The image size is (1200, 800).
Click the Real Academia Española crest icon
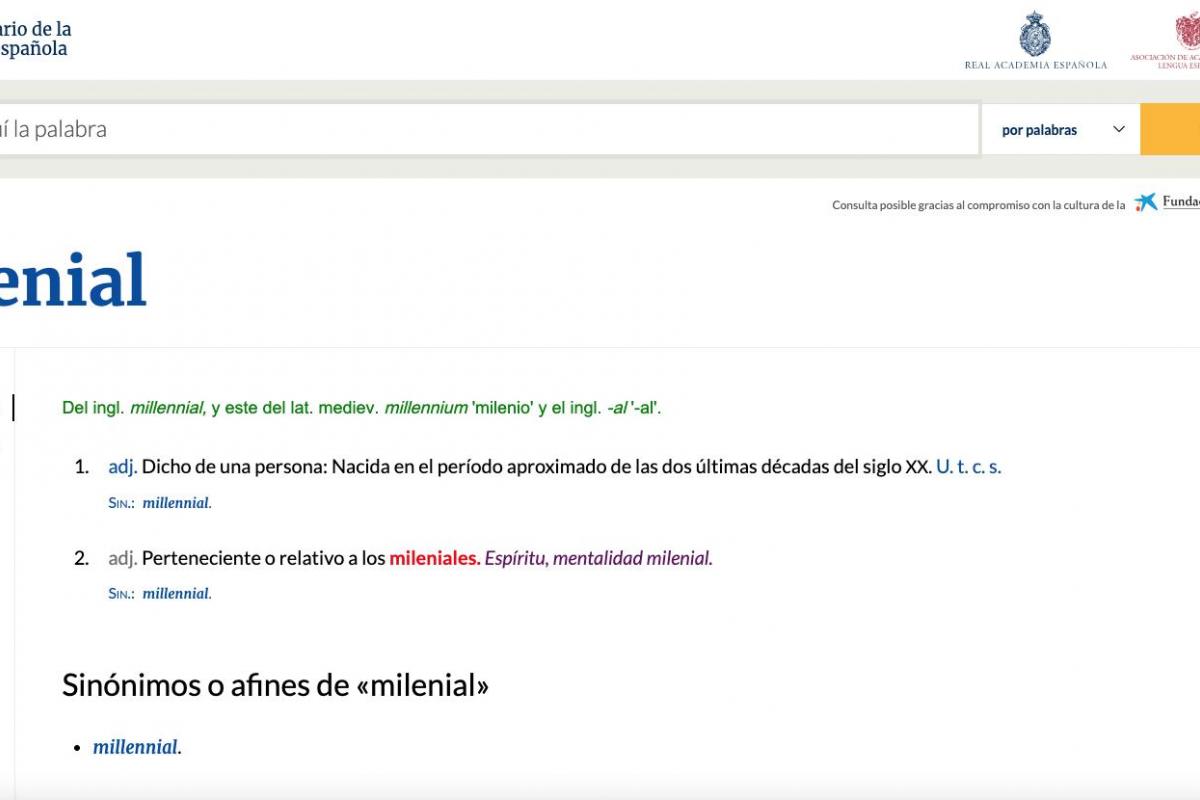pyautogui.click(x=1035, y=33)
